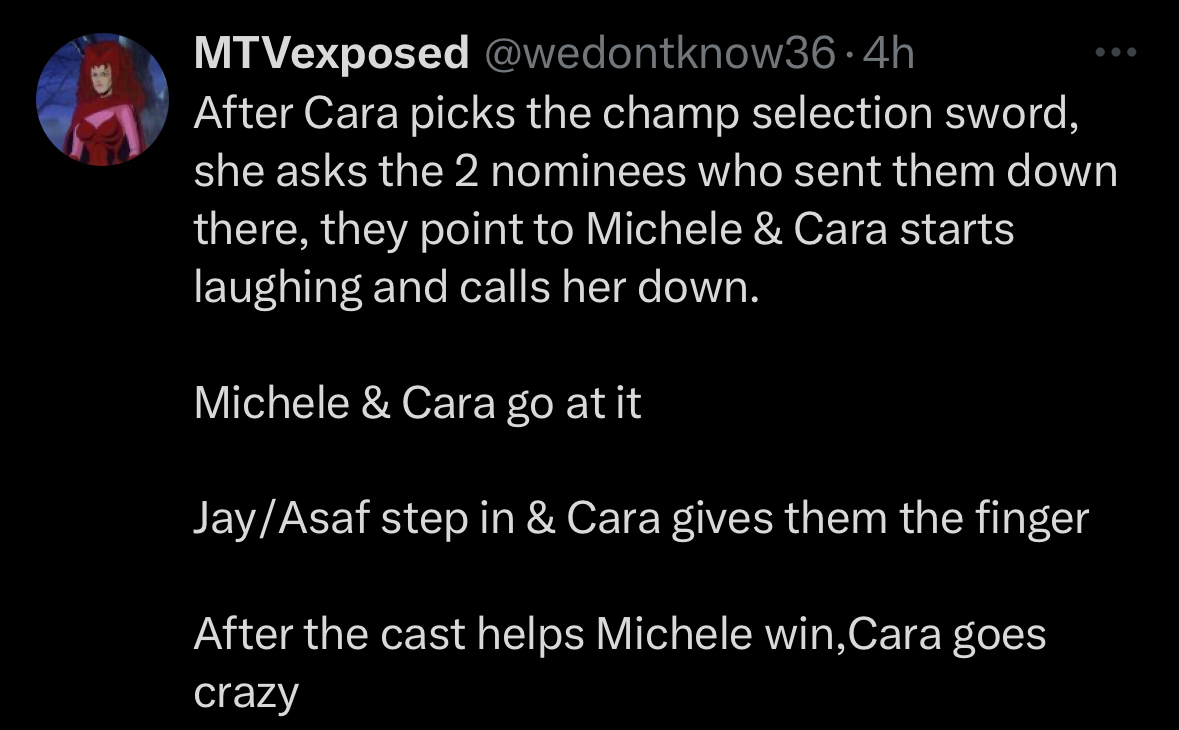Click the red-haired character in the avatar
This screenshot has height=730, width=1179.
pyautogui.click(x=104, y=103)
